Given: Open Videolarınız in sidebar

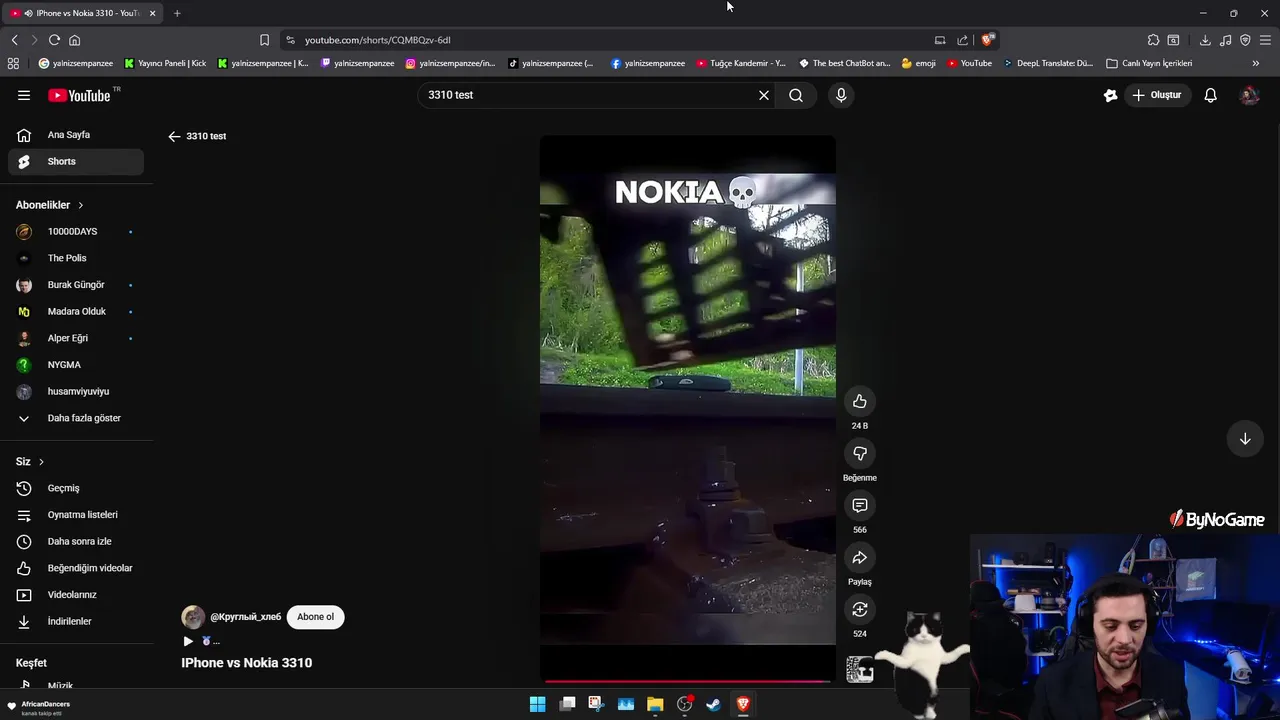Looking at the screenshot, I should pos(75,595).
